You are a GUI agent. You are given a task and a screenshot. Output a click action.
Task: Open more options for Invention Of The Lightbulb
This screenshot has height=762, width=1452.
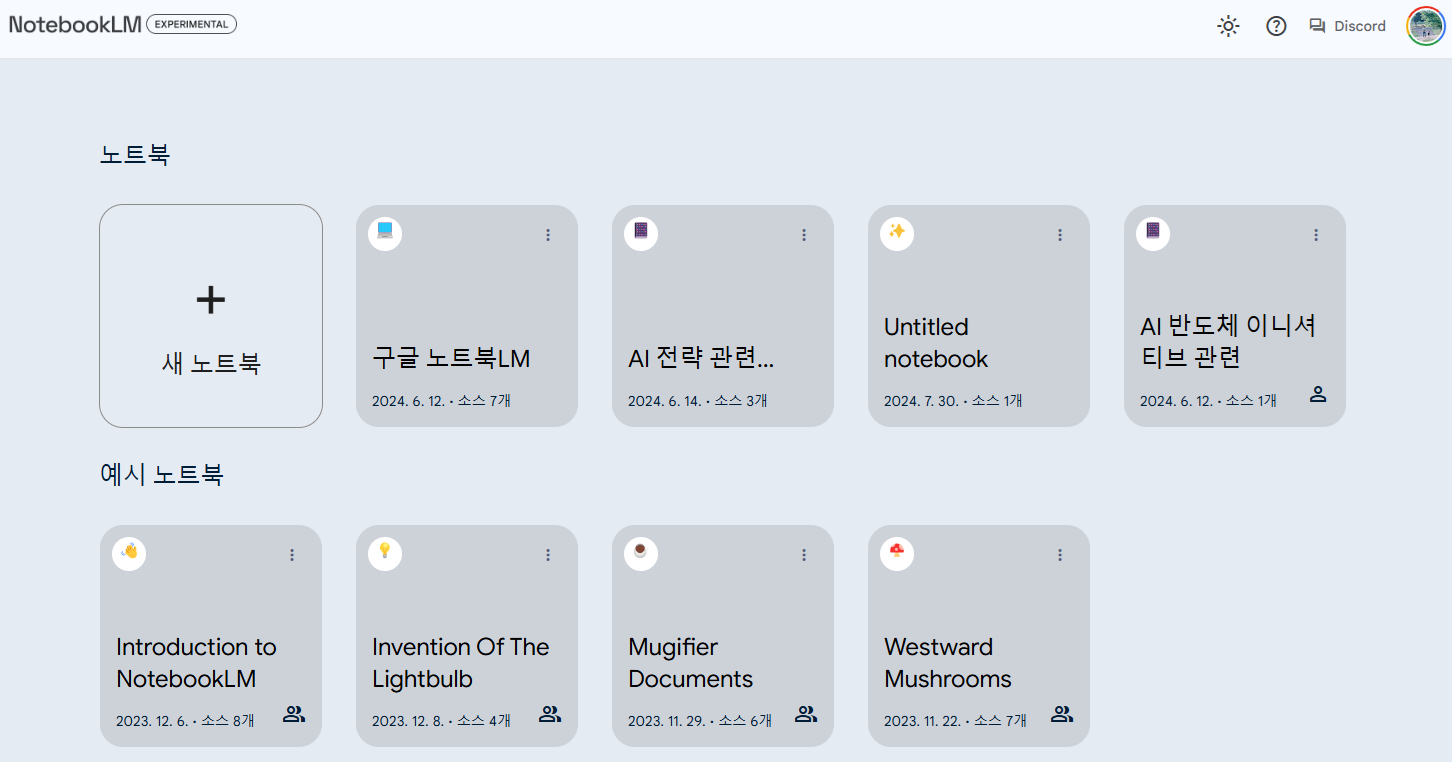548,555
